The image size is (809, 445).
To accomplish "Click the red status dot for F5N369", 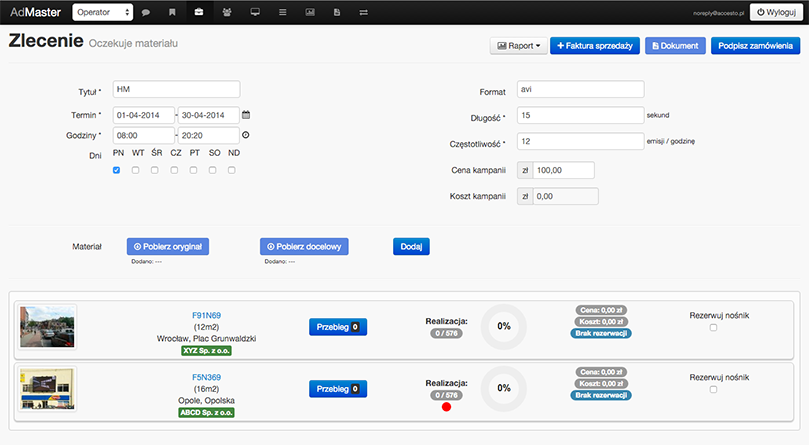I will [446, 407].
